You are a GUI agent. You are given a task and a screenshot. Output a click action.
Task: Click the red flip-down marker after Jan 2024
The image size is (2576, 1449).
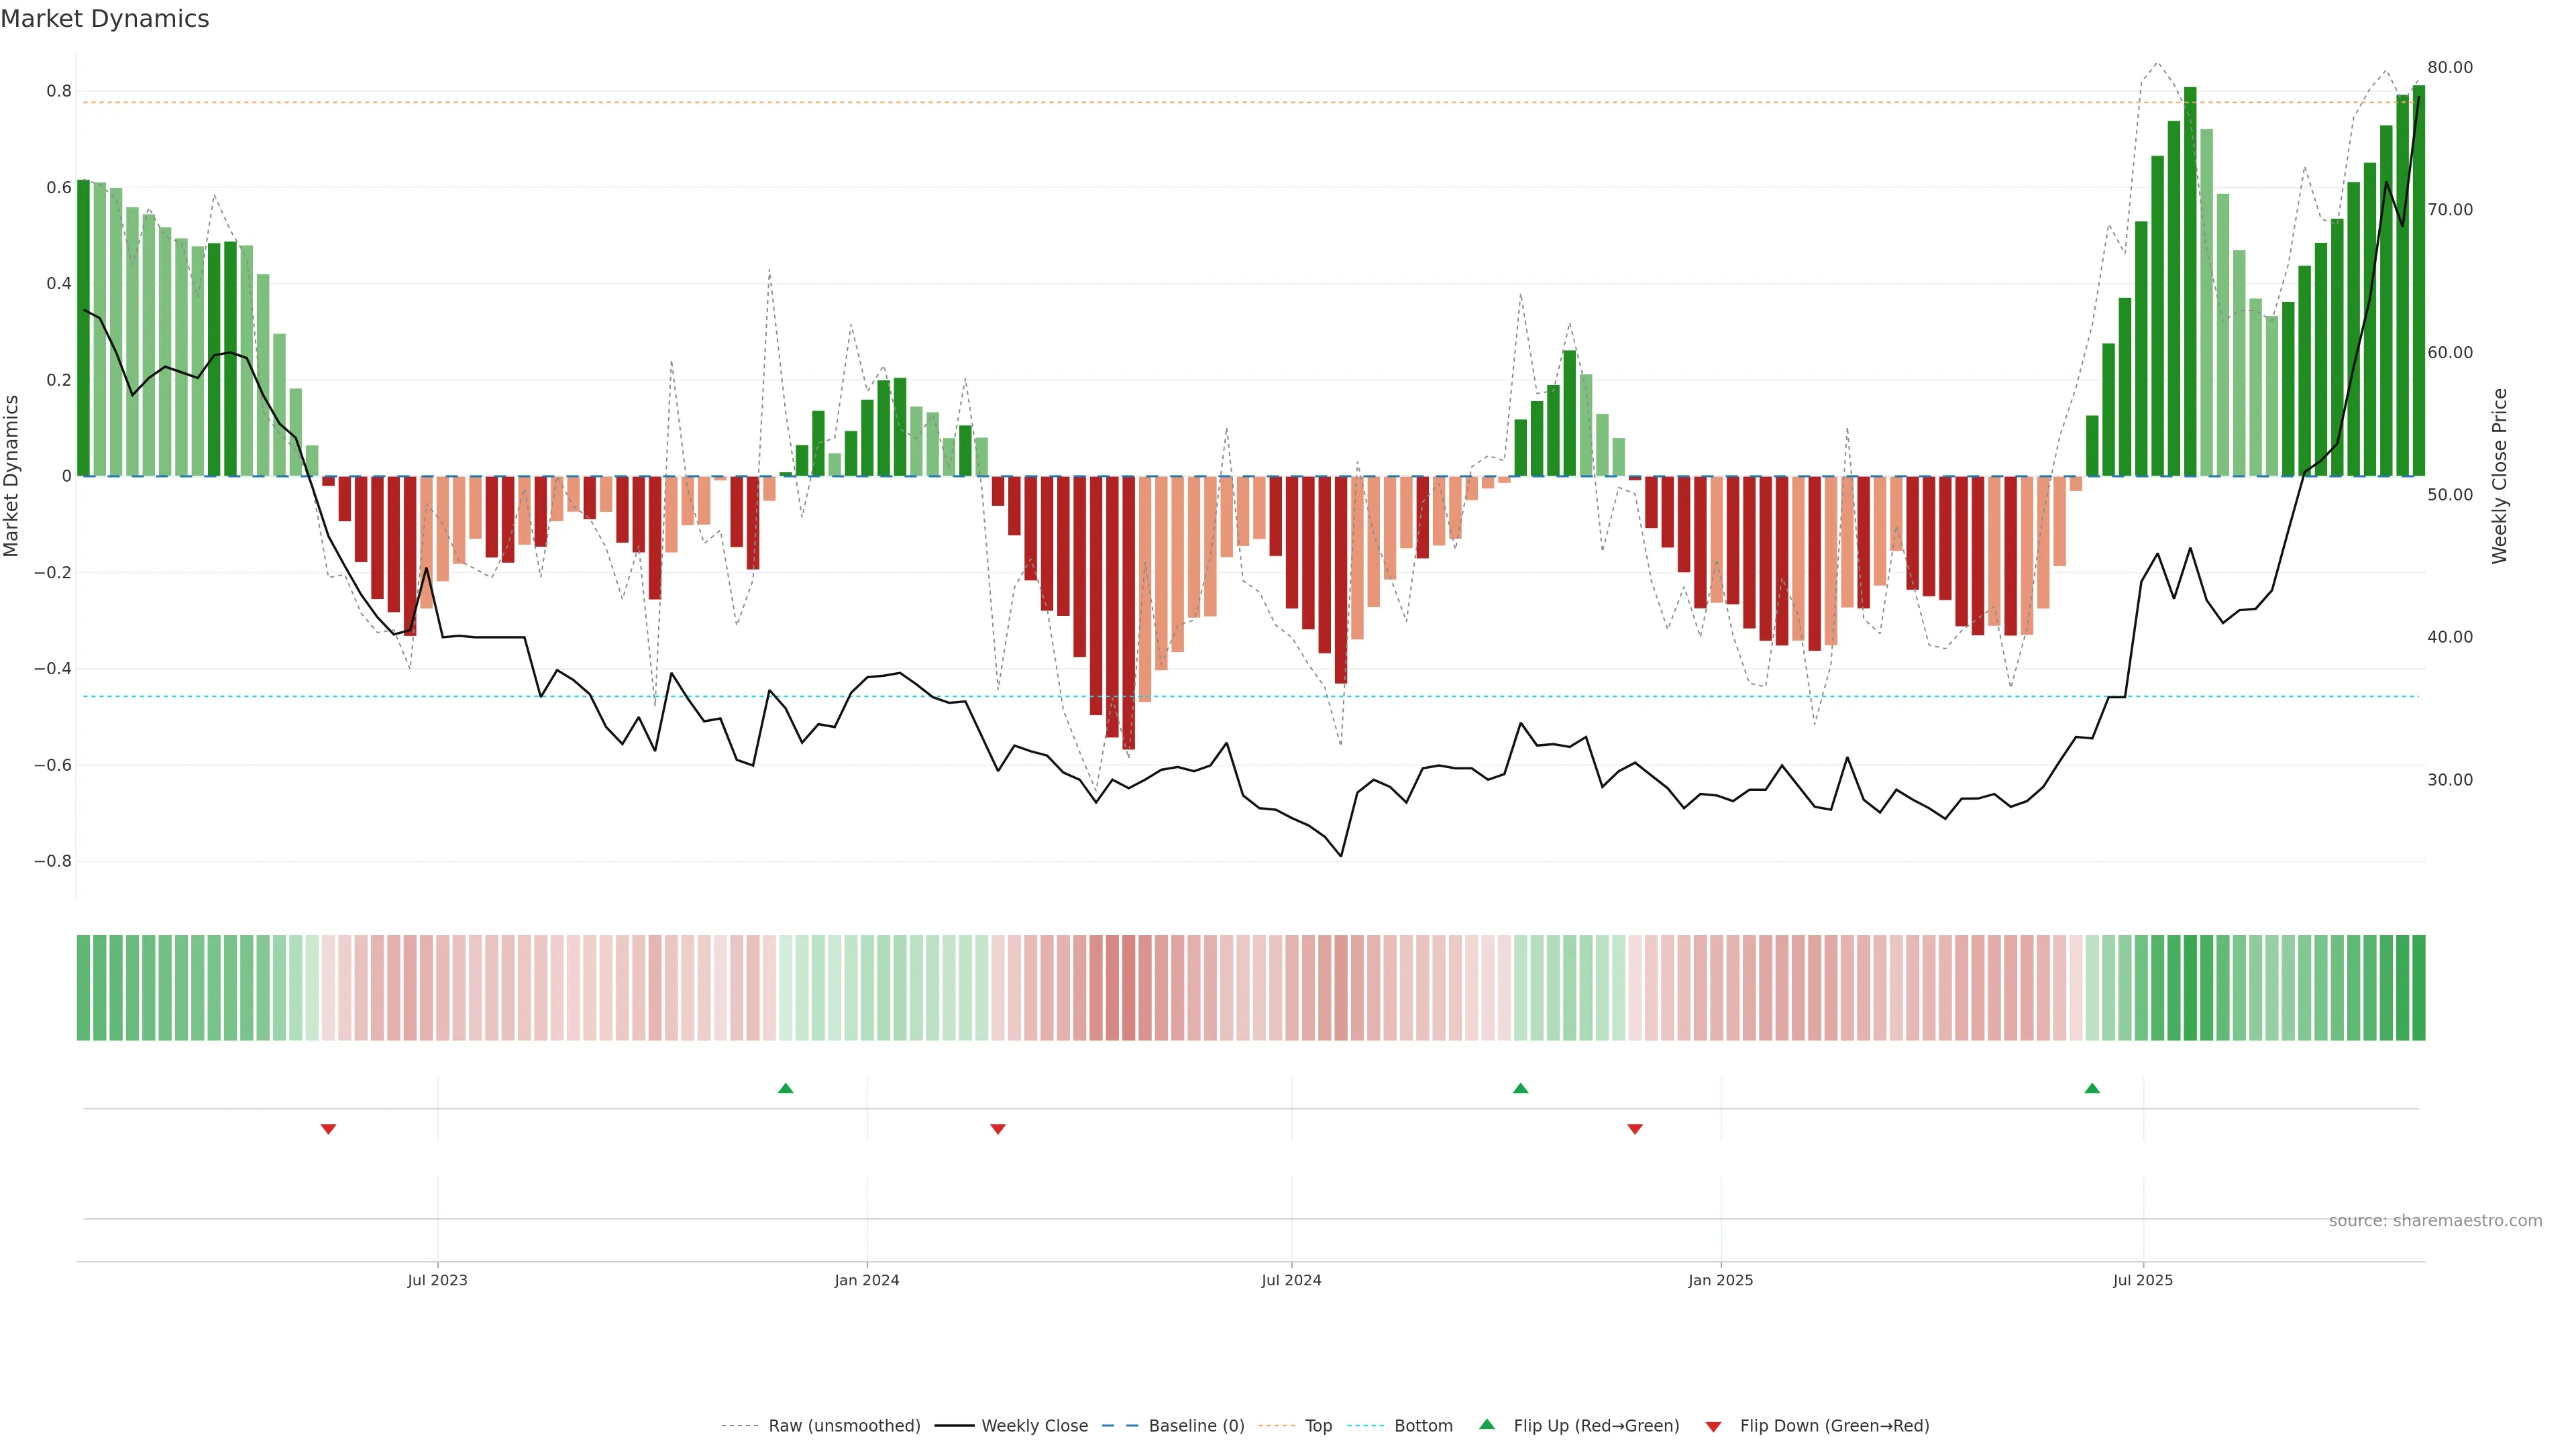click(997, 1129)
